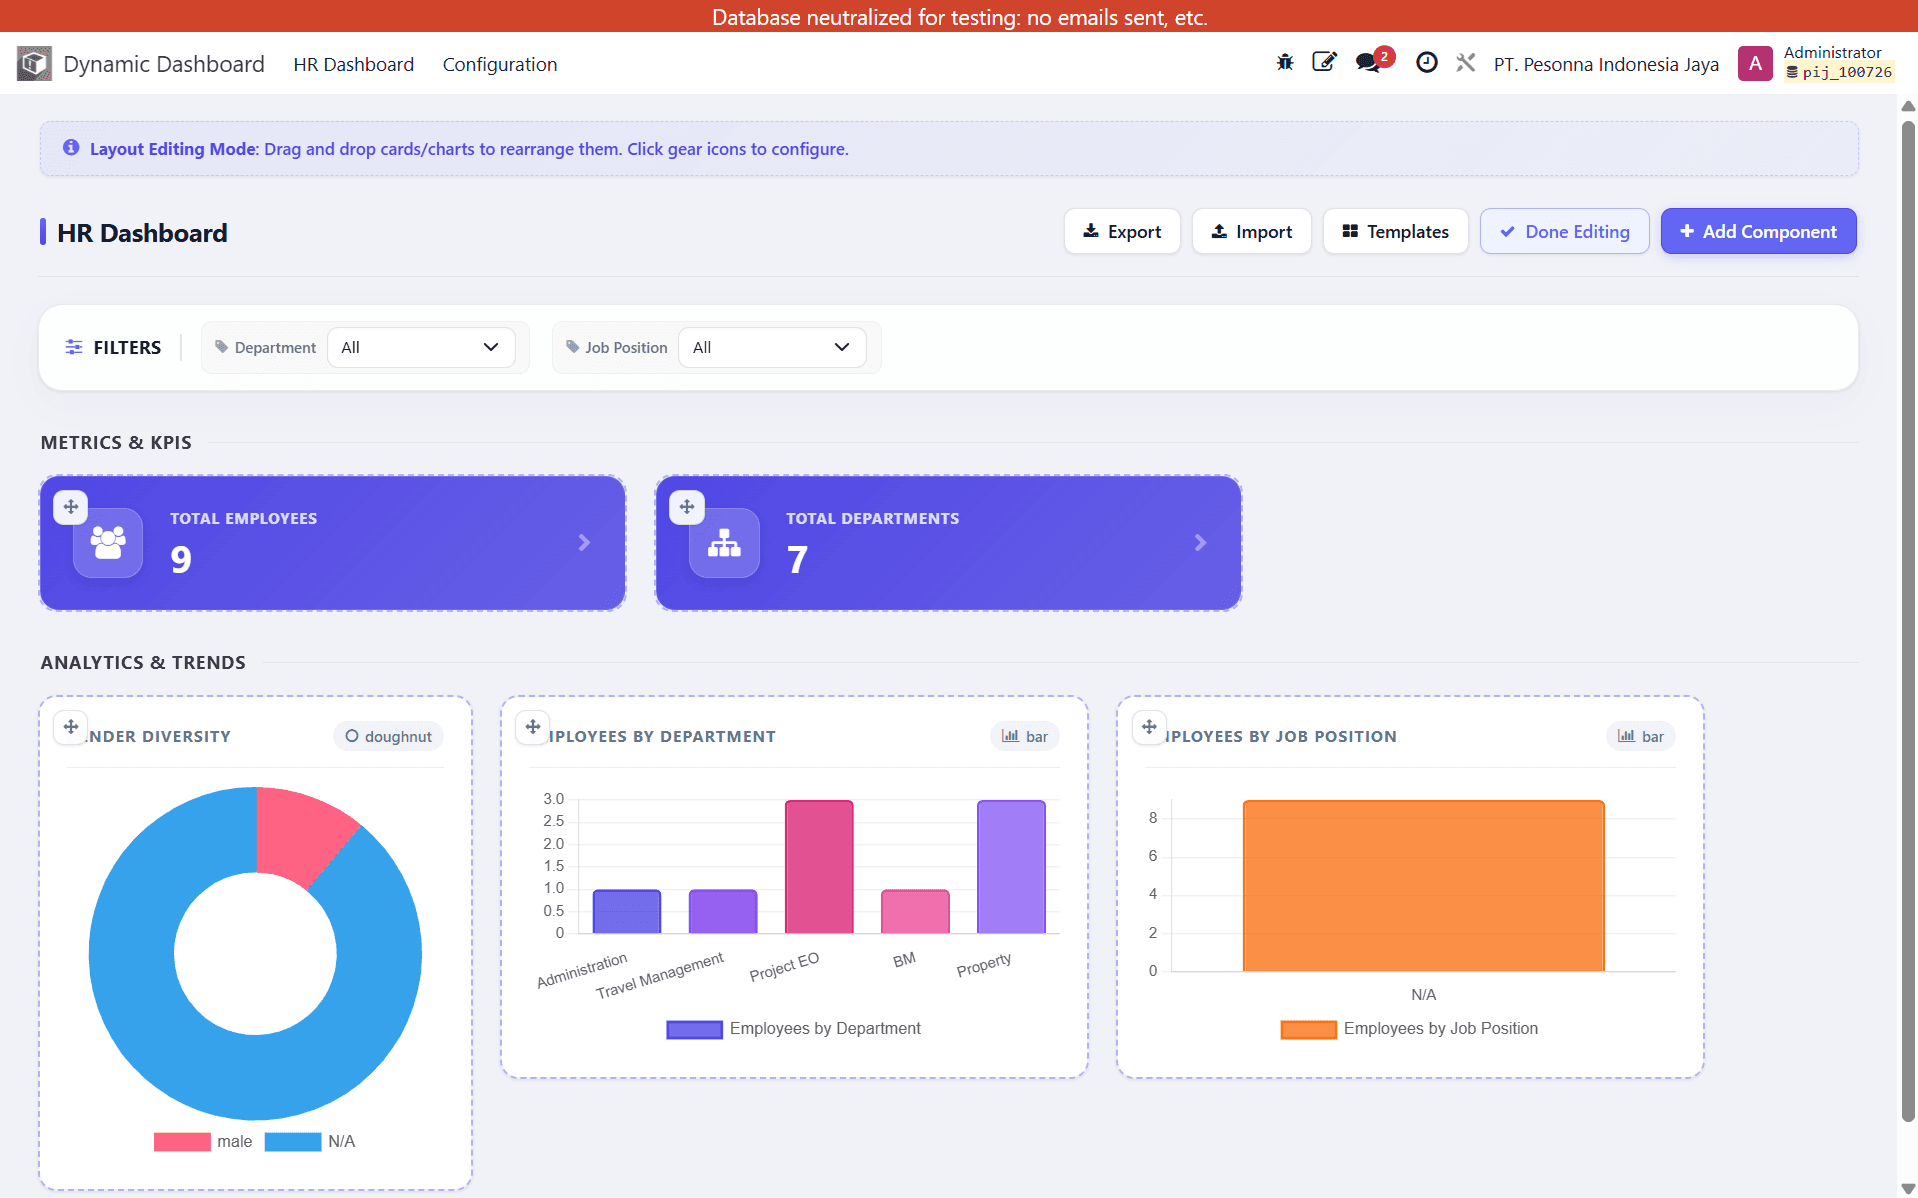
Task: Click chevron arrow on Total Departments card
Action: 1201,542
